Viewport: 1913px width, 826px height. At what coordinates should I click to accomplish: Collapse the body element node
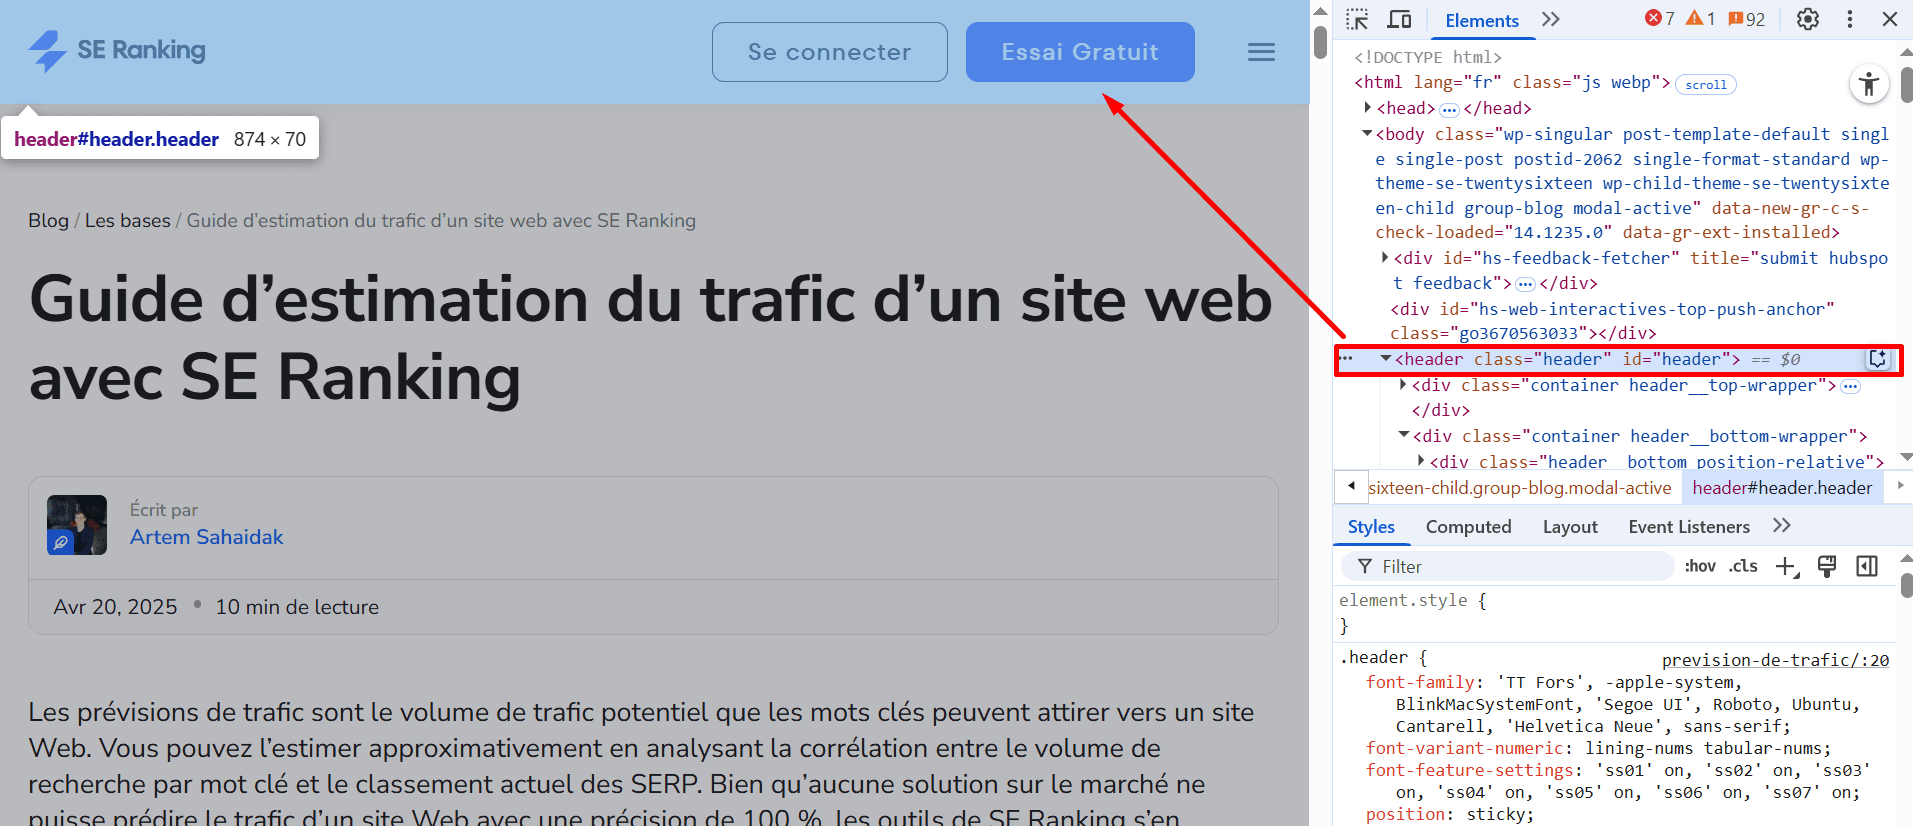pos(1367,133)
